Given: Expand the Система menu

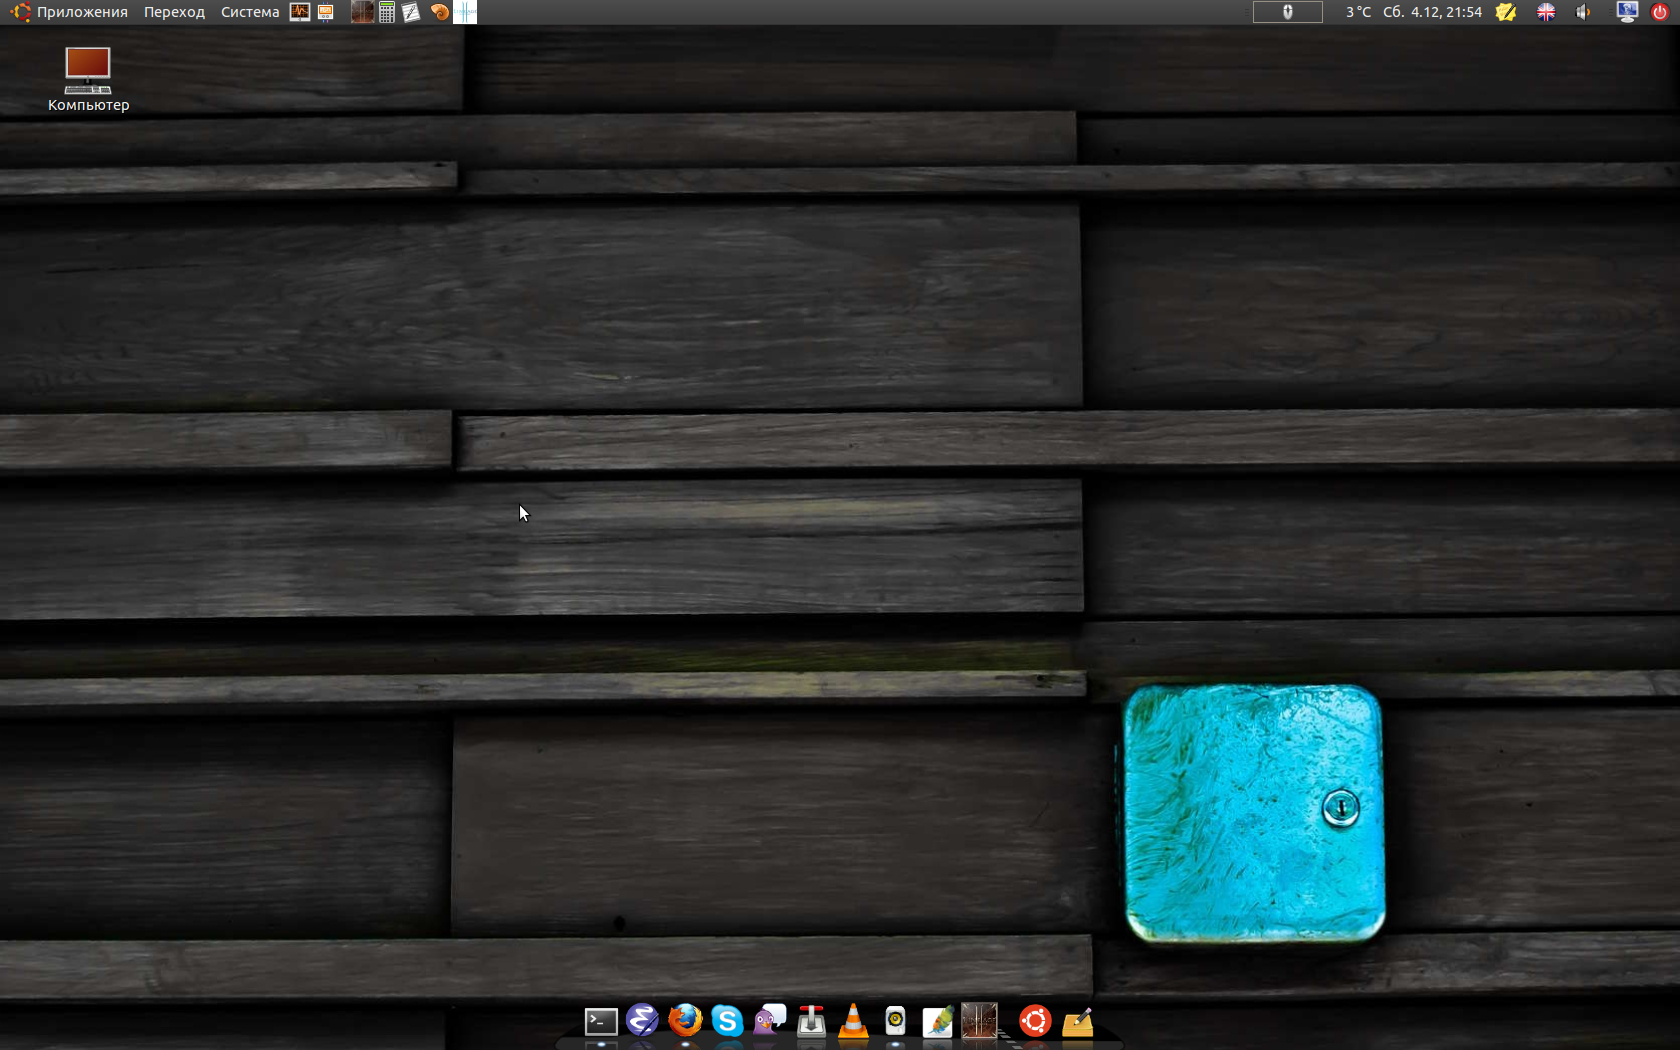Looking at the screenshot, I should pyautogui.click(x=250, y=12).
